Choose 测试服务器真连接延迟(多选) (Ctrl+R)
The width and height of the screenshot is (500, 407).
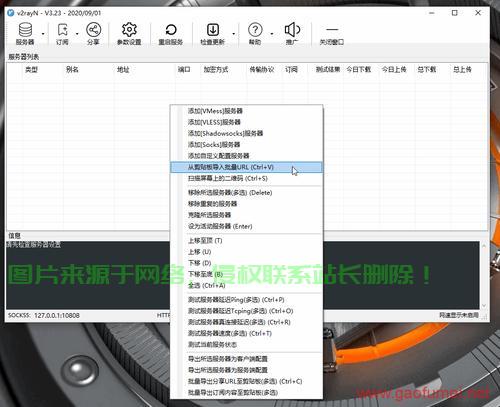tap(246, 322)
